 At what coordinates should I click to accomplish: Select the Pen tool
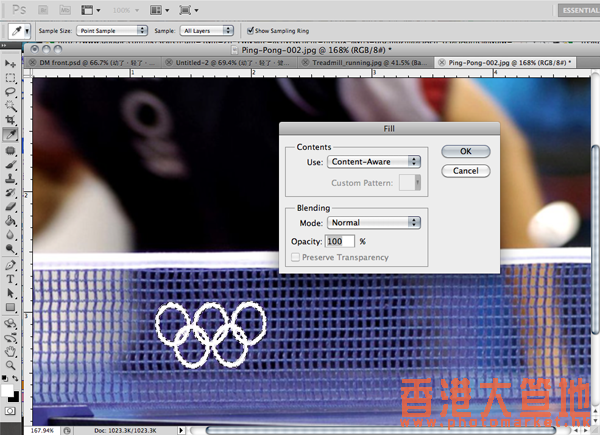point(10,265)
